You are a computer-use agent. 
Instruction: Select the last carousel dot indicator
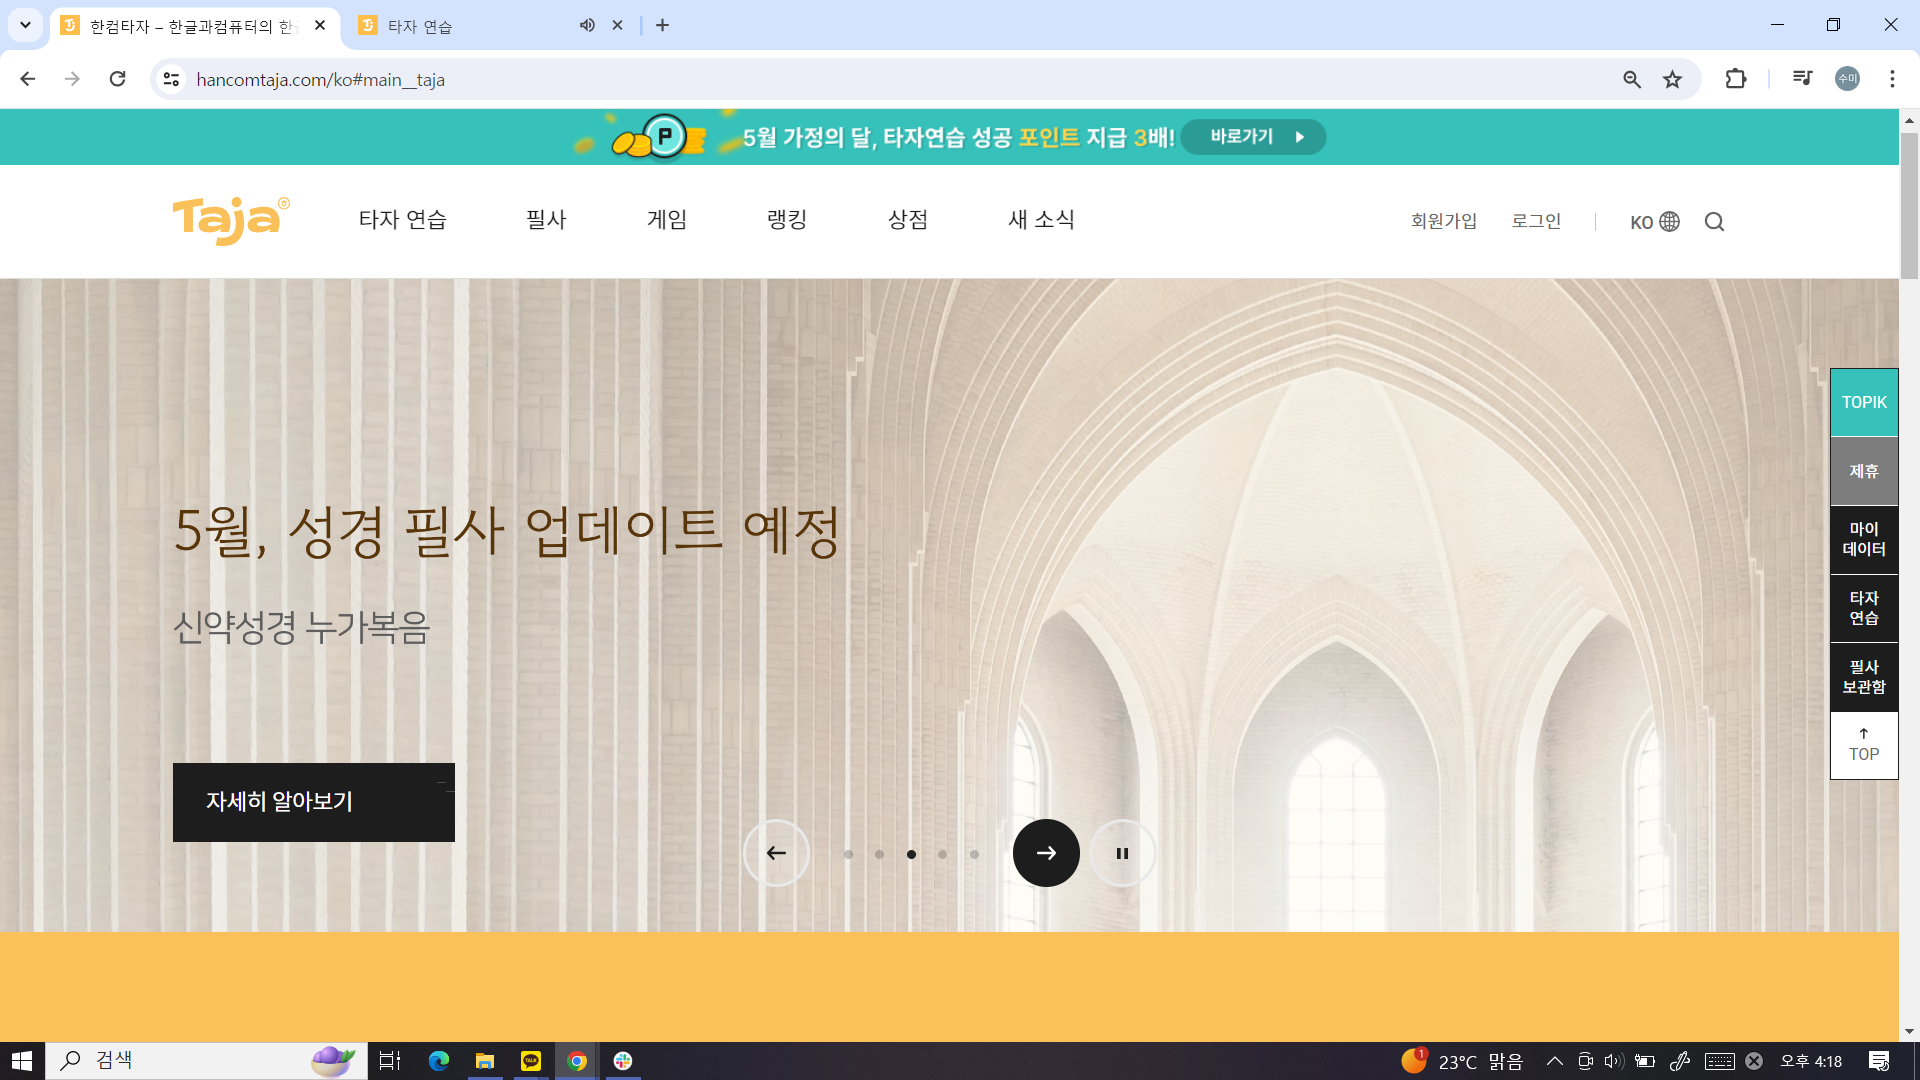[974, 854]
